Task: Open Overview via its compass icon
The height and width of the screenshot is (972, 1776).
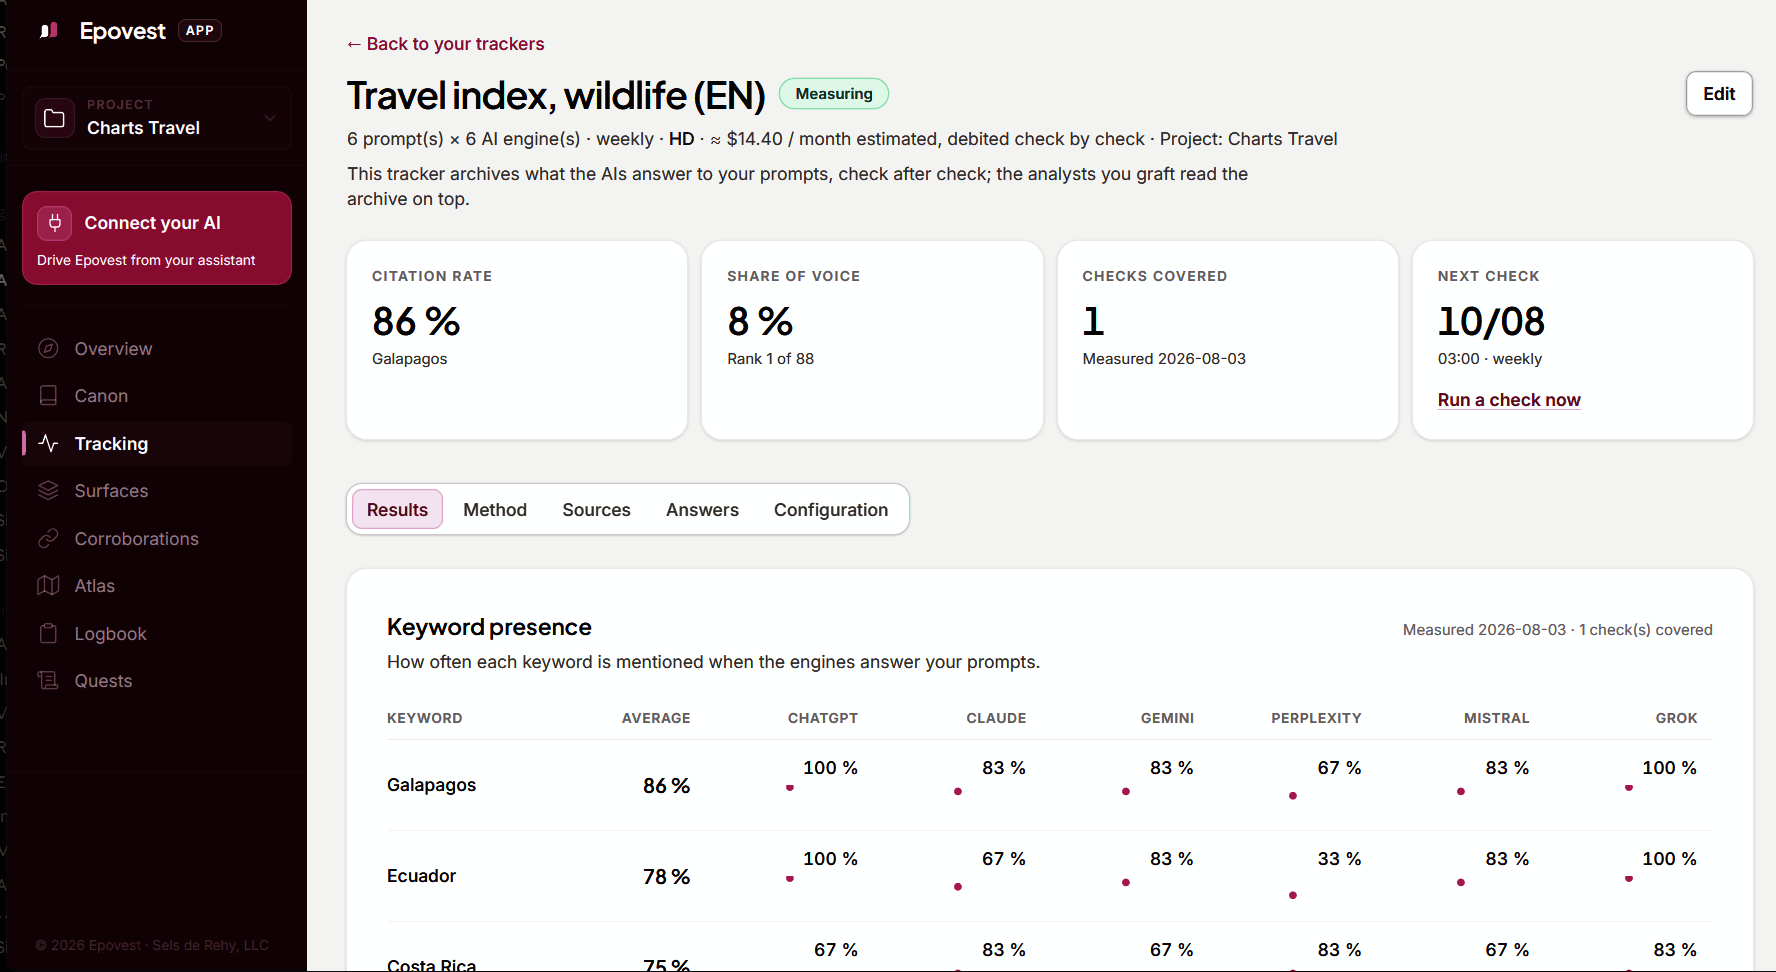Action: tap(48, 348)
